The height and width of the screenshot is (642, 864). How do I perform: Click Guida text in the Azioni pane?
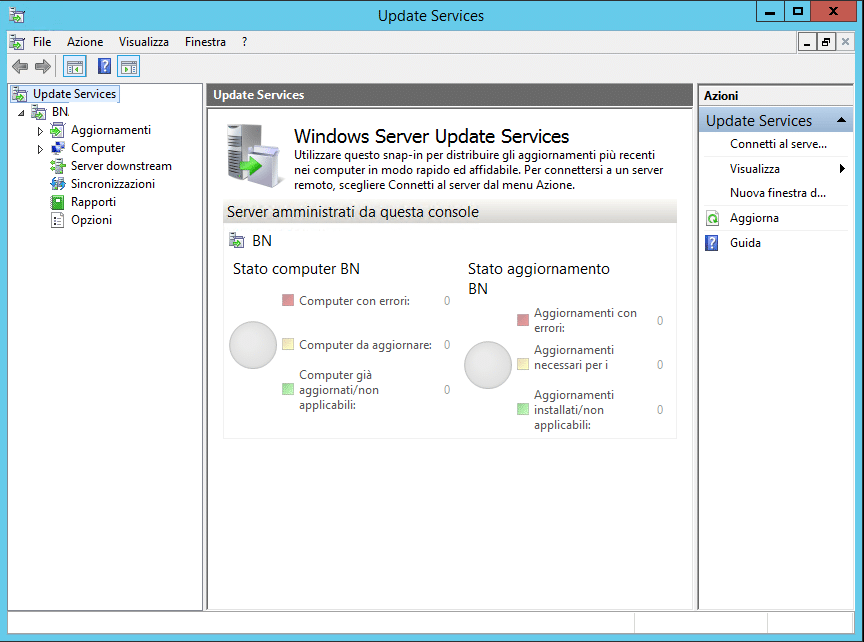tap(745, 243)
